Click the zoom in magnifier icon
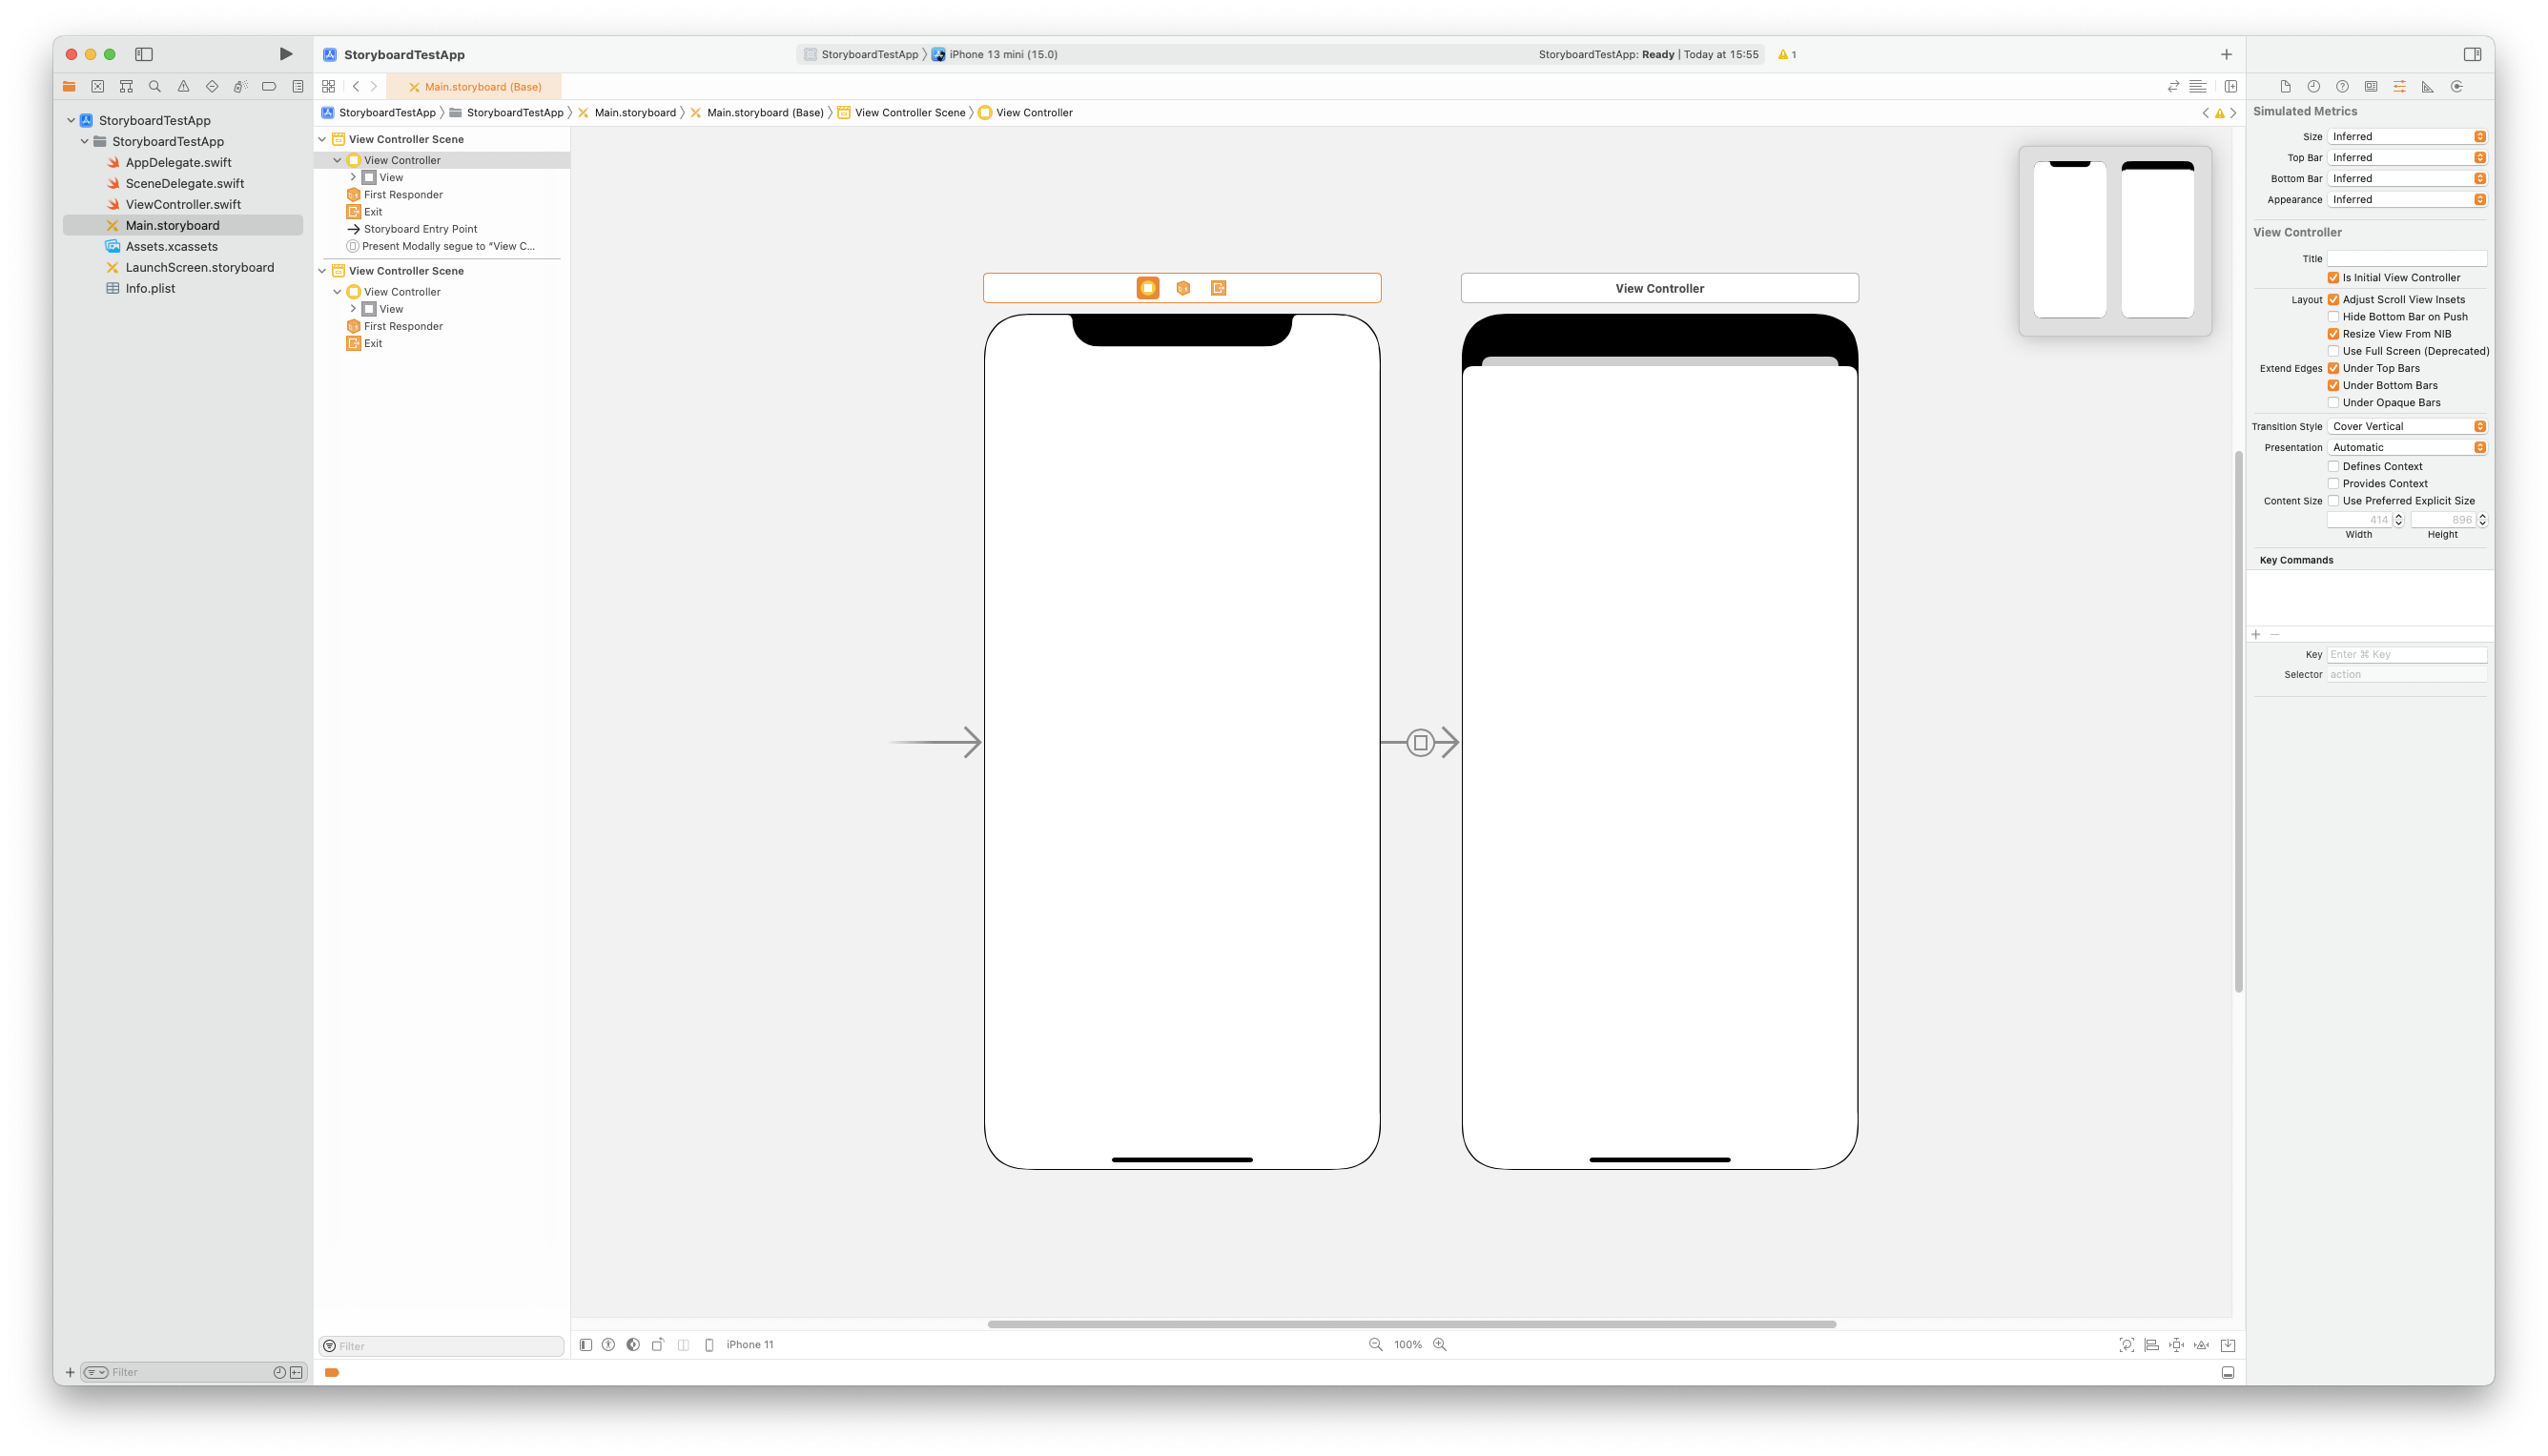 [1440, 1345]
